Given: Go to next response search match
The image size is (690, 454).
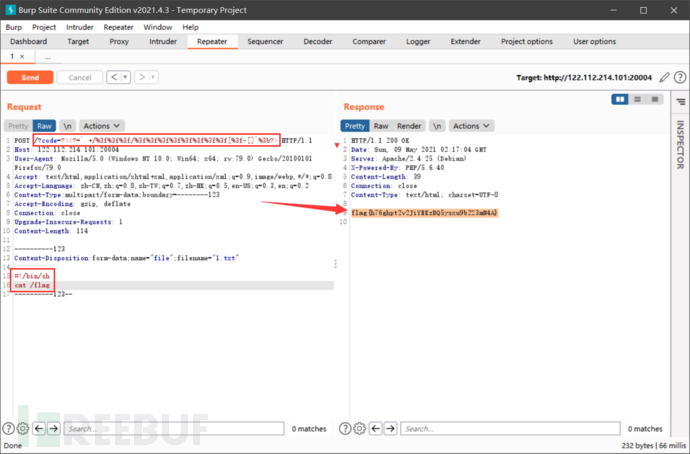Looking at the screenshot, I should click(390, 428).
